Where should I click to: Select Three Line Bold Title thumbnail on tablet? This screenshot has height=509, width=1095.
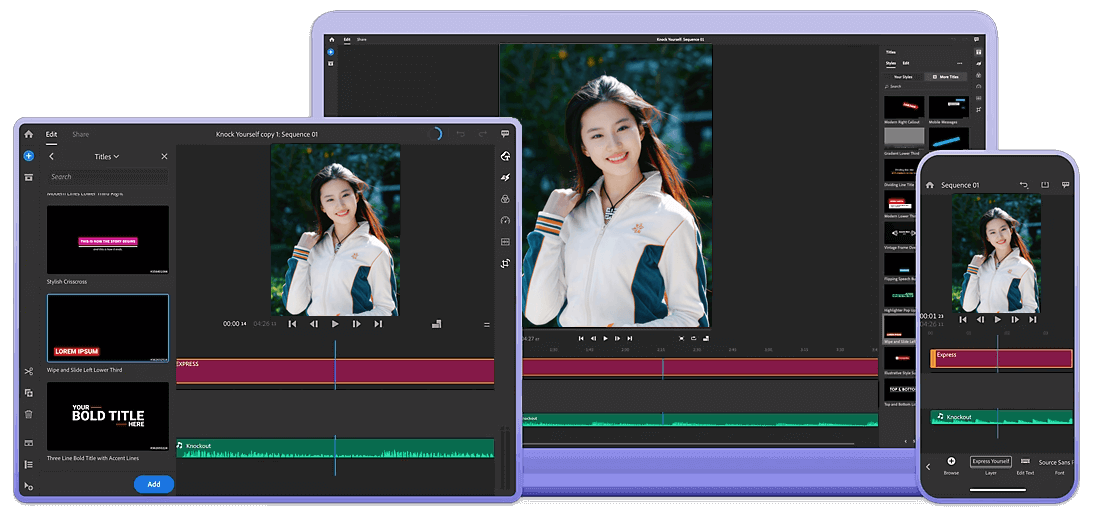tap(108, 416)
